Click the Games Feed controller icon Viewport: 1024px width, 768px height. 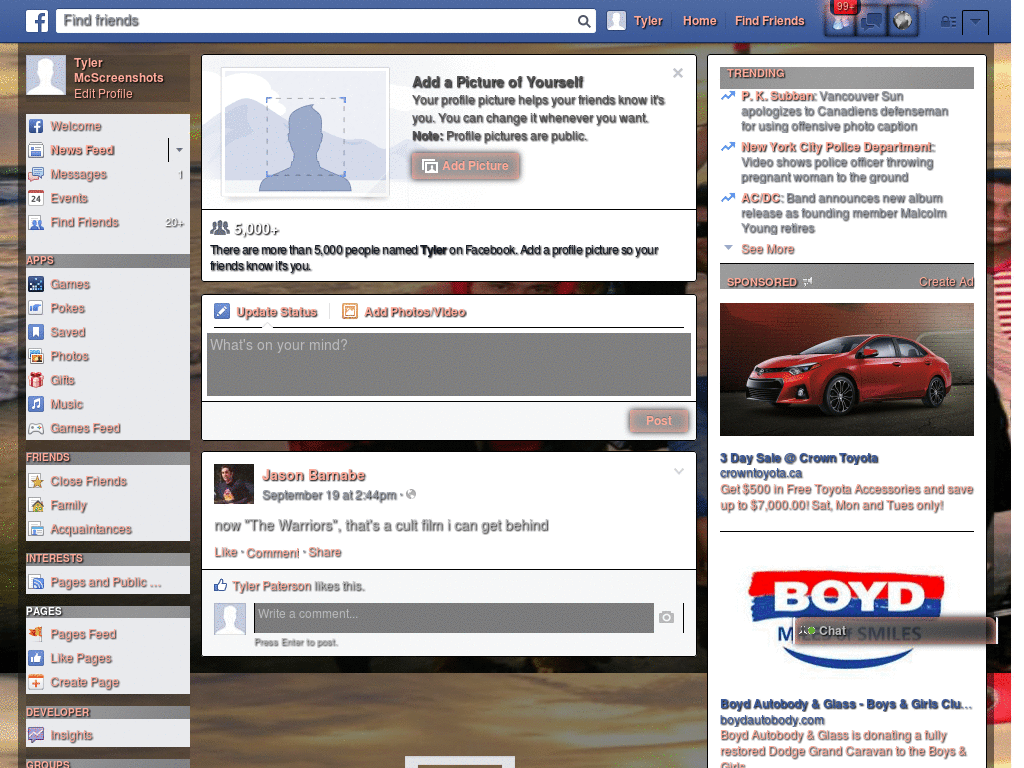click(36, 428)
